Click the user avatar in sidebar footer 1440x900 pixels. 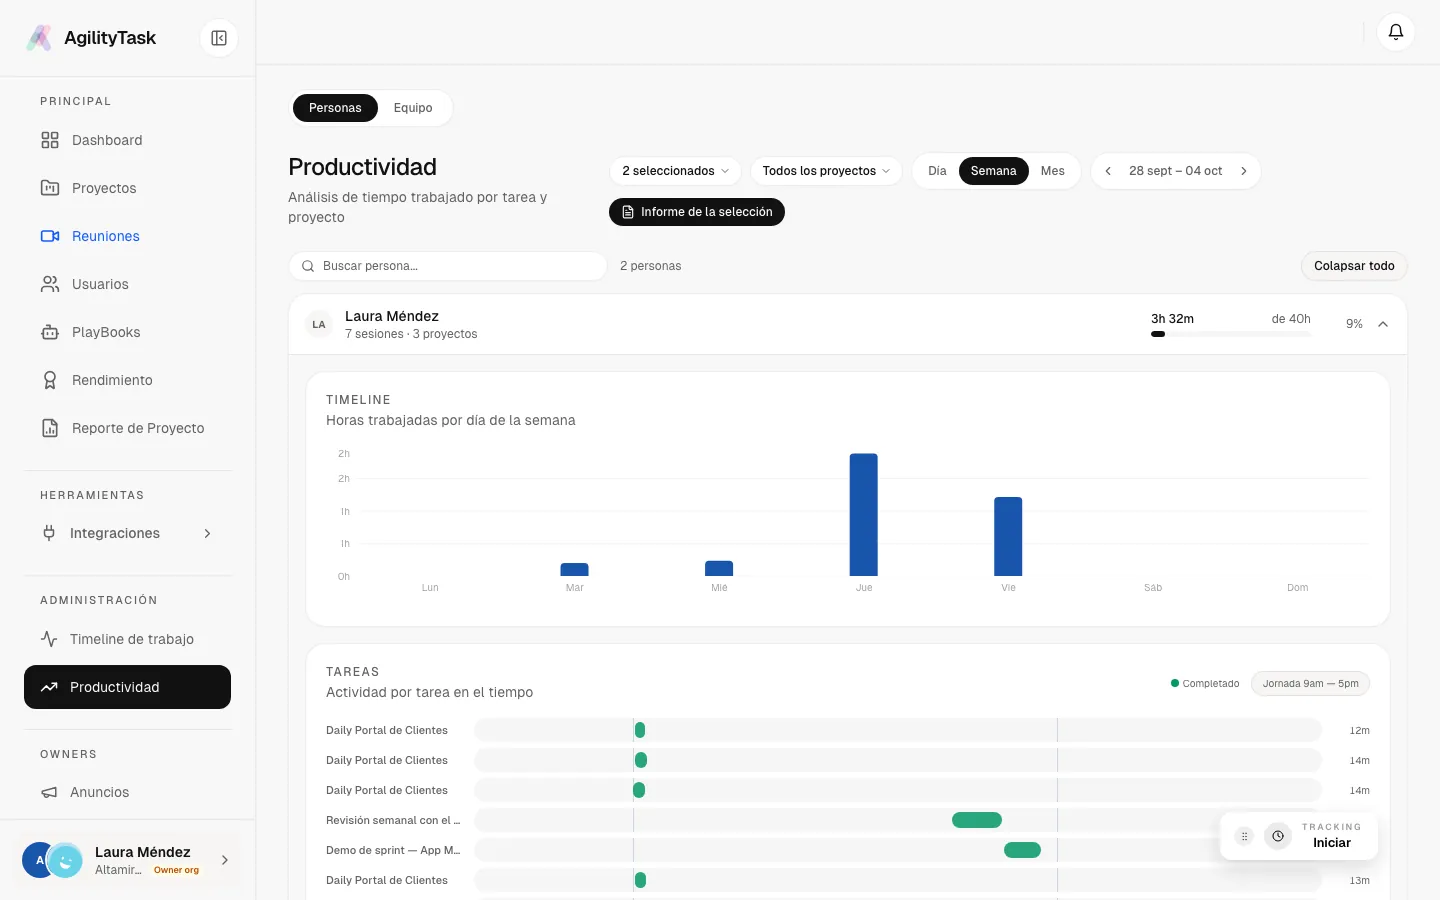52,860
